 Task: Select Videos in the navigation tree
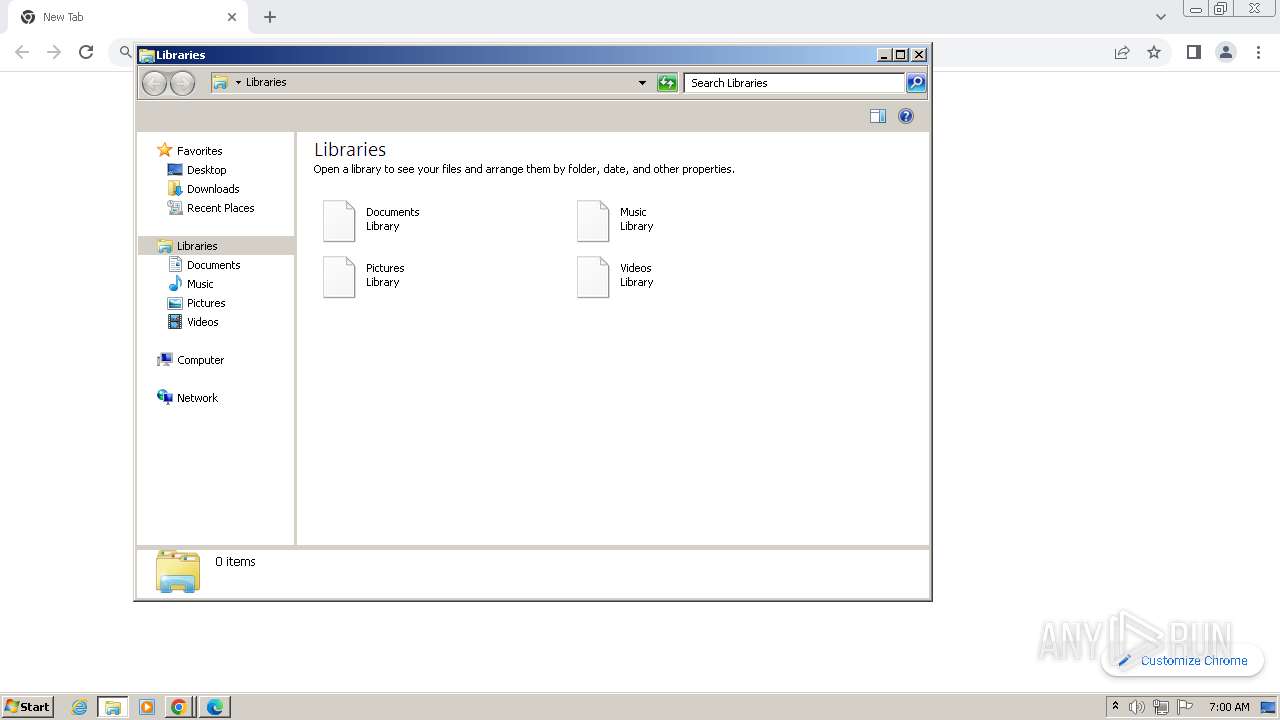pos(202,322)
